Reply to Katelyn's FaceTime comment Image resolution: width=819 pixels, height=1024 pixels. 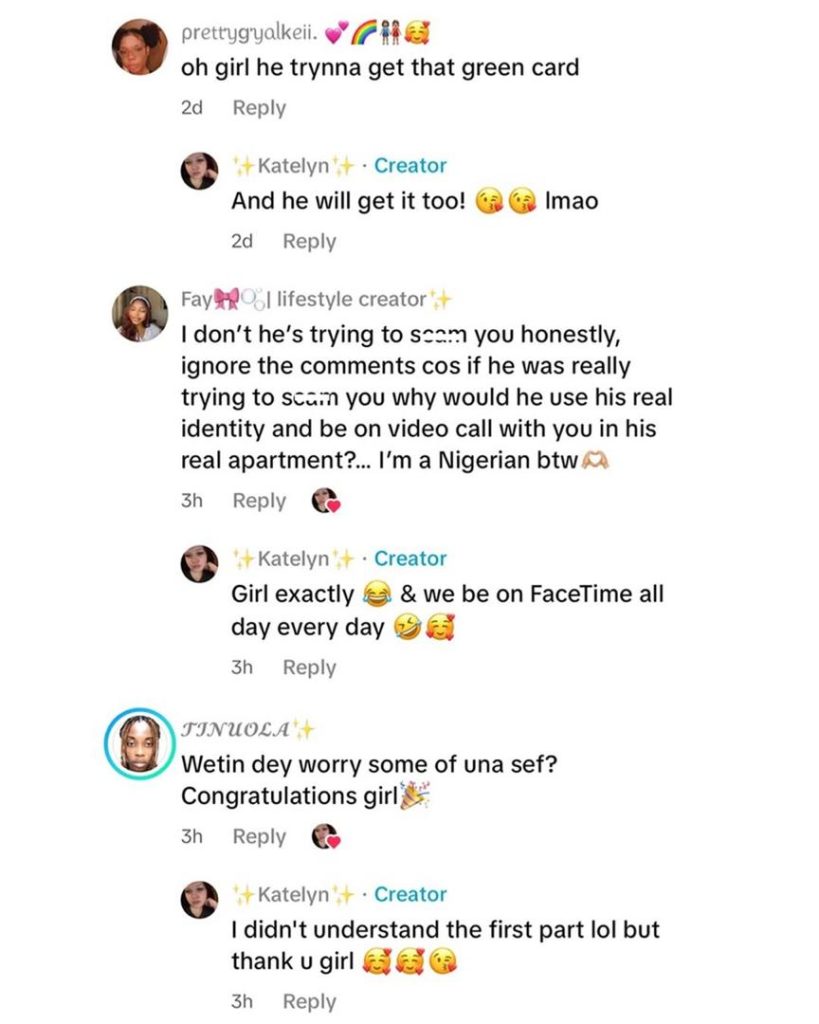pyautogui.click(x=309, y=667)
